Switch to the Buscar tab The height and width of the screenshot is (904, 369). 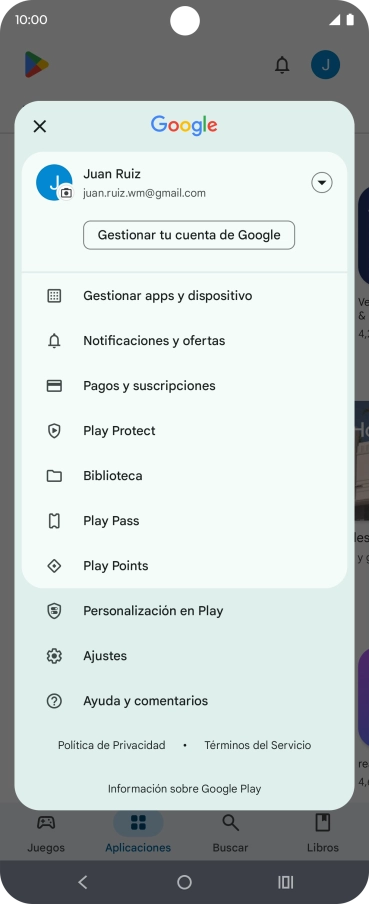pyautogui.click(x=231, y=833)
